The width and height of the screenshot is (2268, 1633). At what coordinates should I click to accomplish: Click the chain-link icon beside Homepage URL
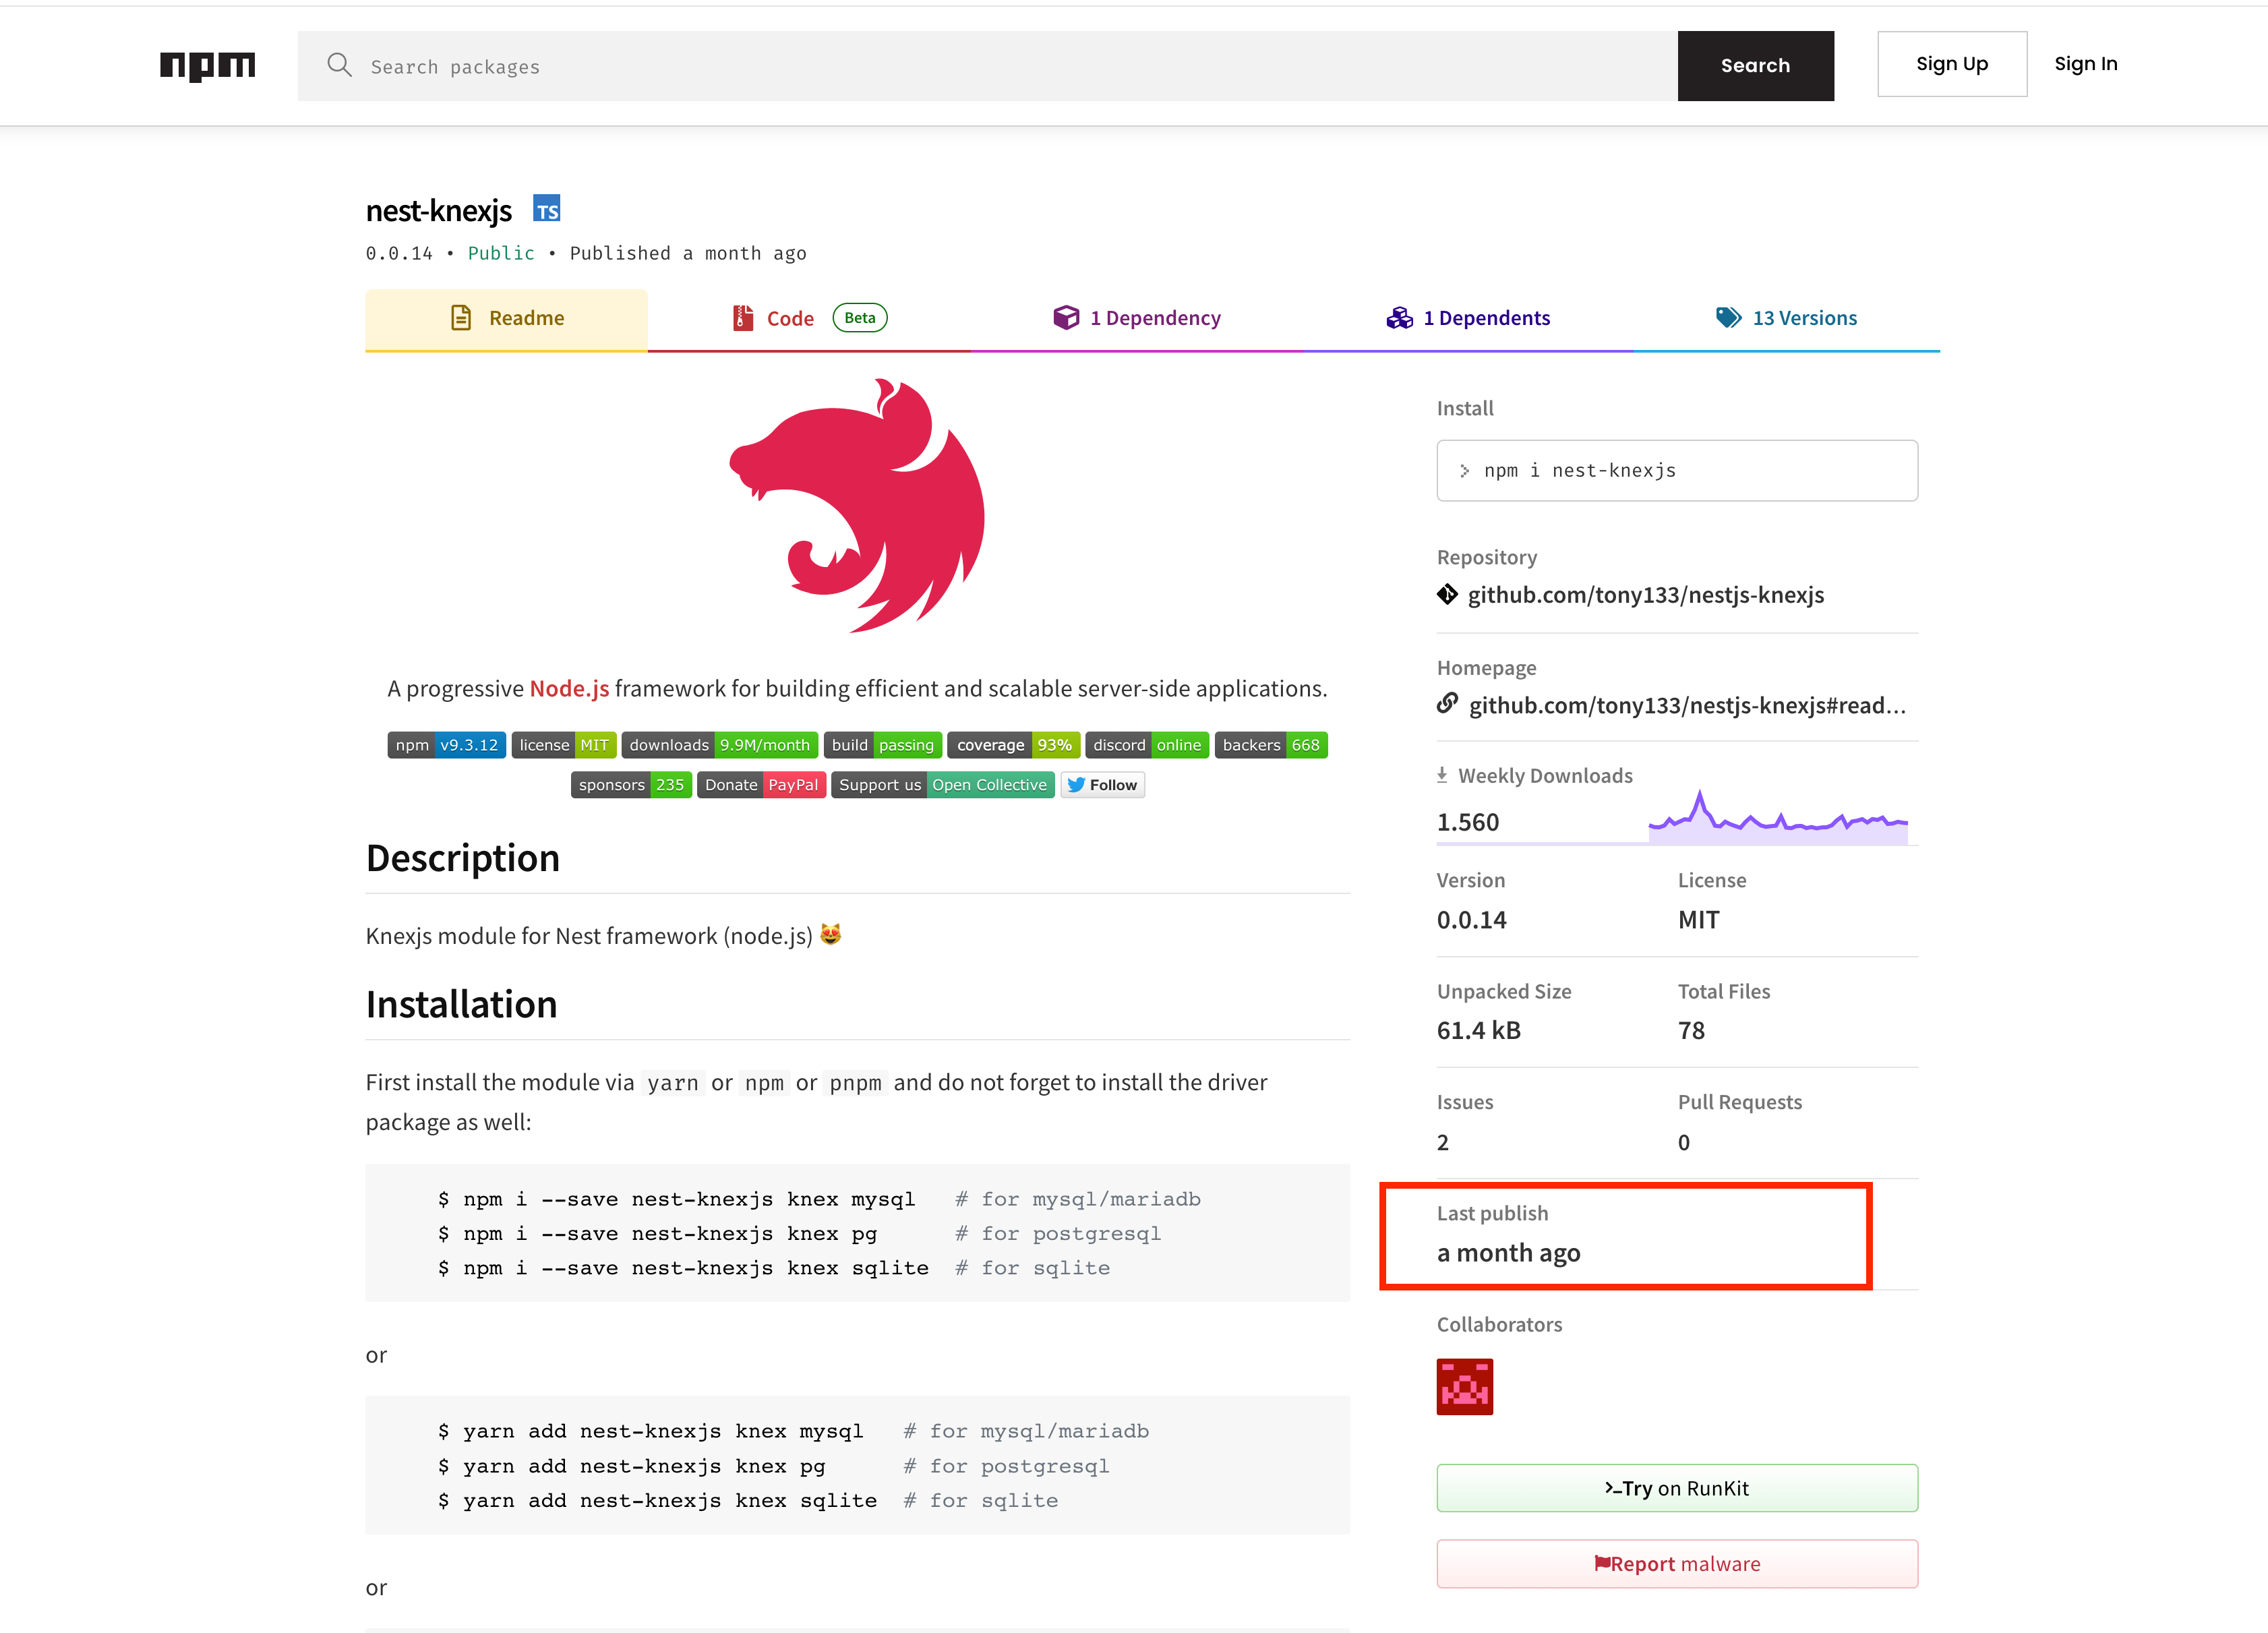pyautogui.click(x=1447, y=704)
